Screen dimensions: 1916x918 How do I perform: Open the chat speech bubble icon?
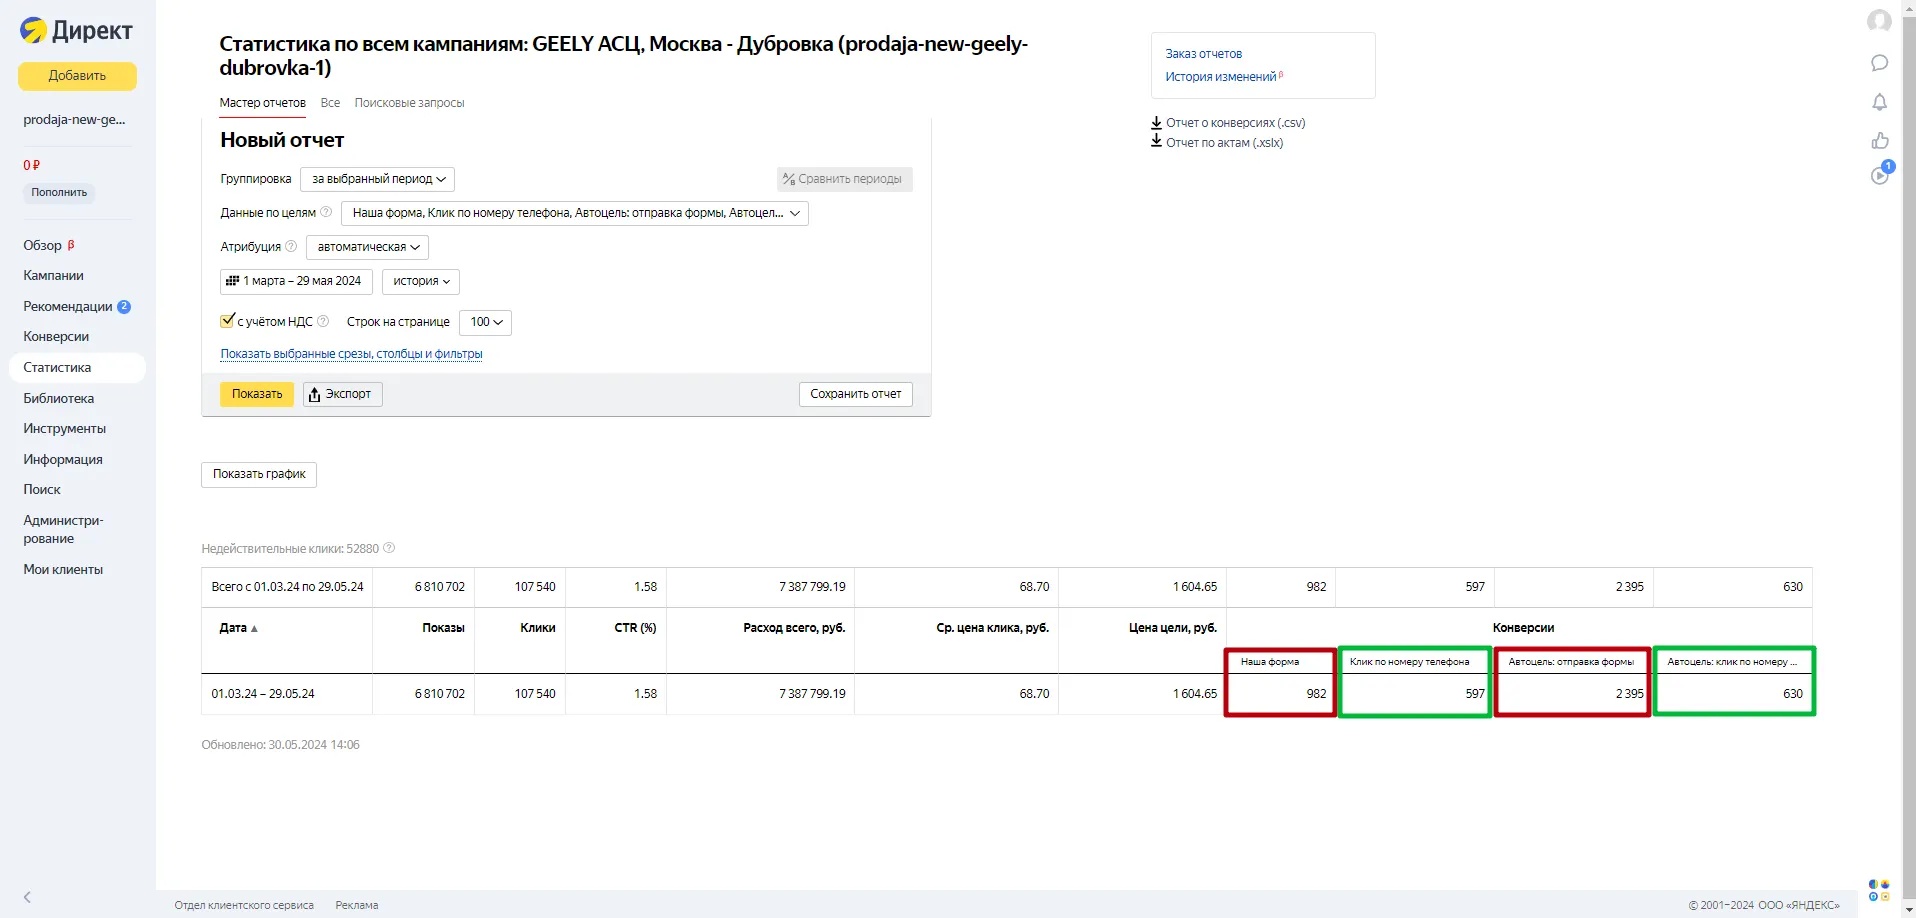point(1879,63)
